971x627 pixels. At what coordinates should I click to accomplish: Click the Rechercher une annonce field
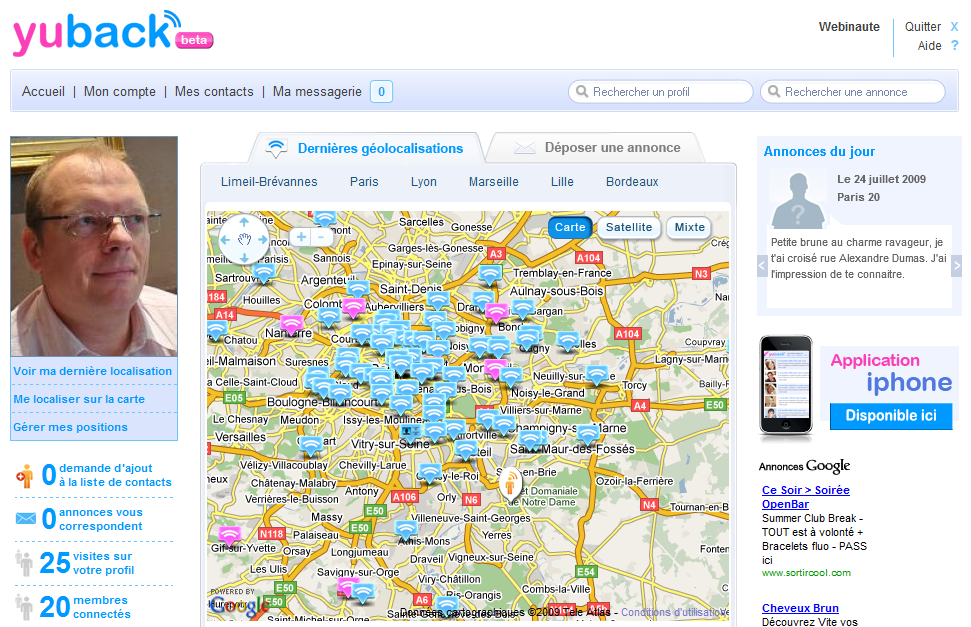pyautogui.click(x=853, y=92)
